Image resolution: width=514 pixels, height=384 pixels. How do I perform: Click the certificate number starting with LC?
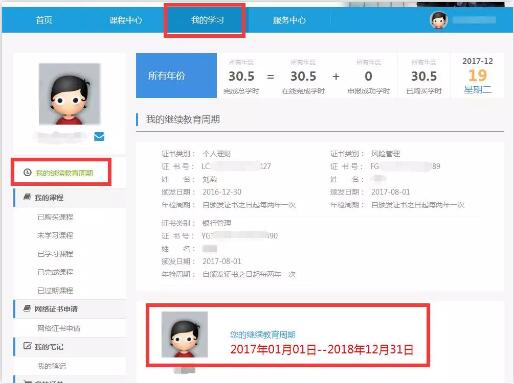point(236,166)
